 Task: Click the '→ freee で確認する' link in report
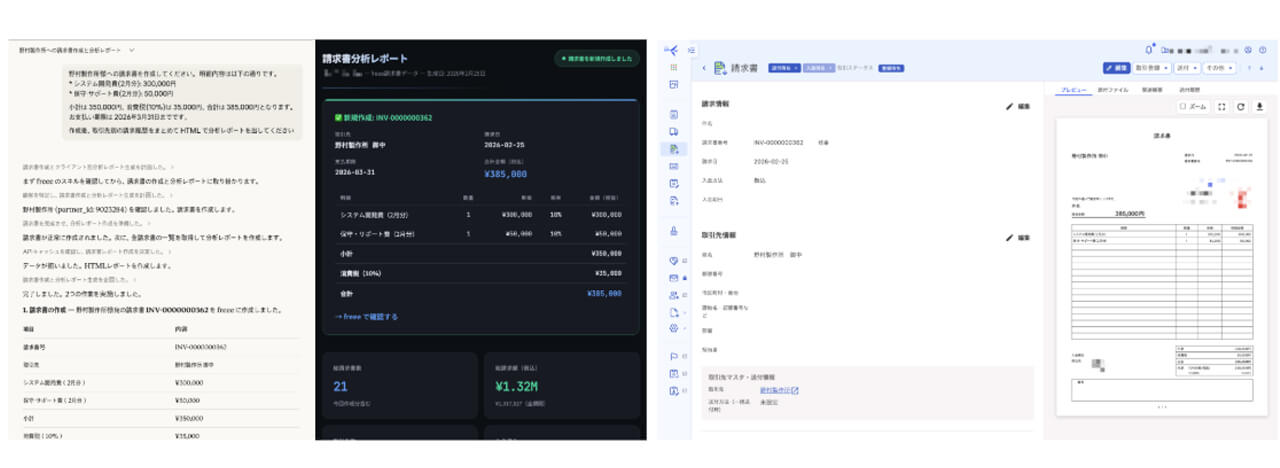click(x=367, y=316)
